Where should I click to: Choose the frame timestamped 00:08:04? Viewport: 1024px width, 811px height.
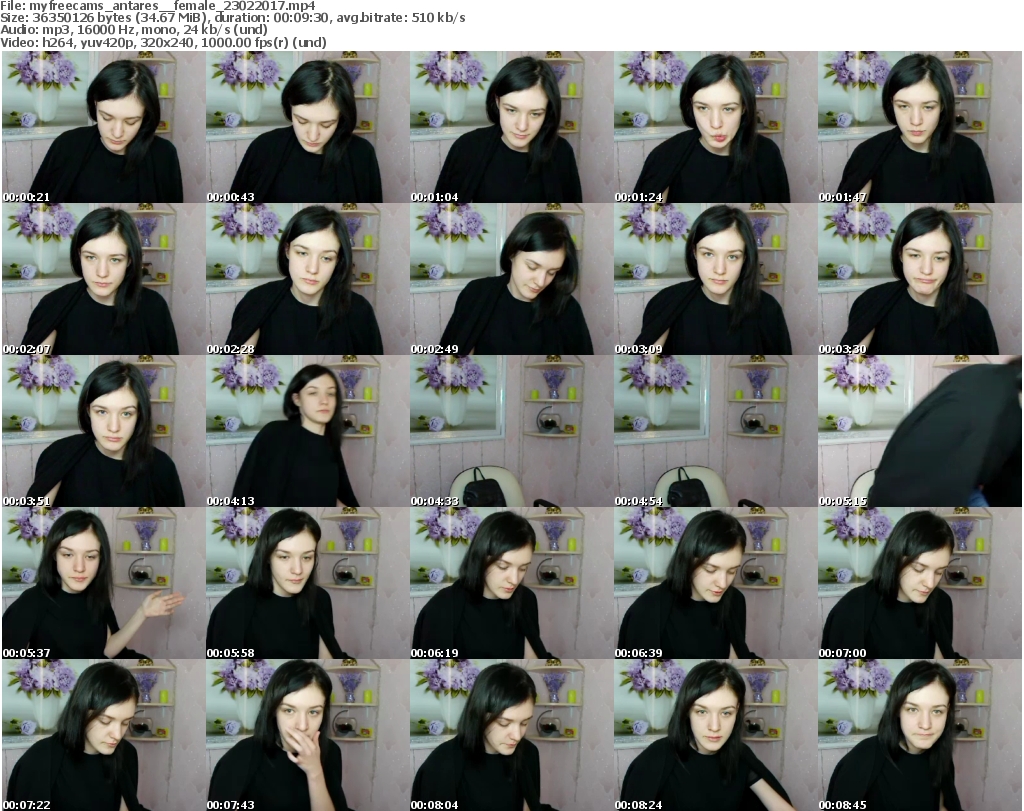pos(511,735)
